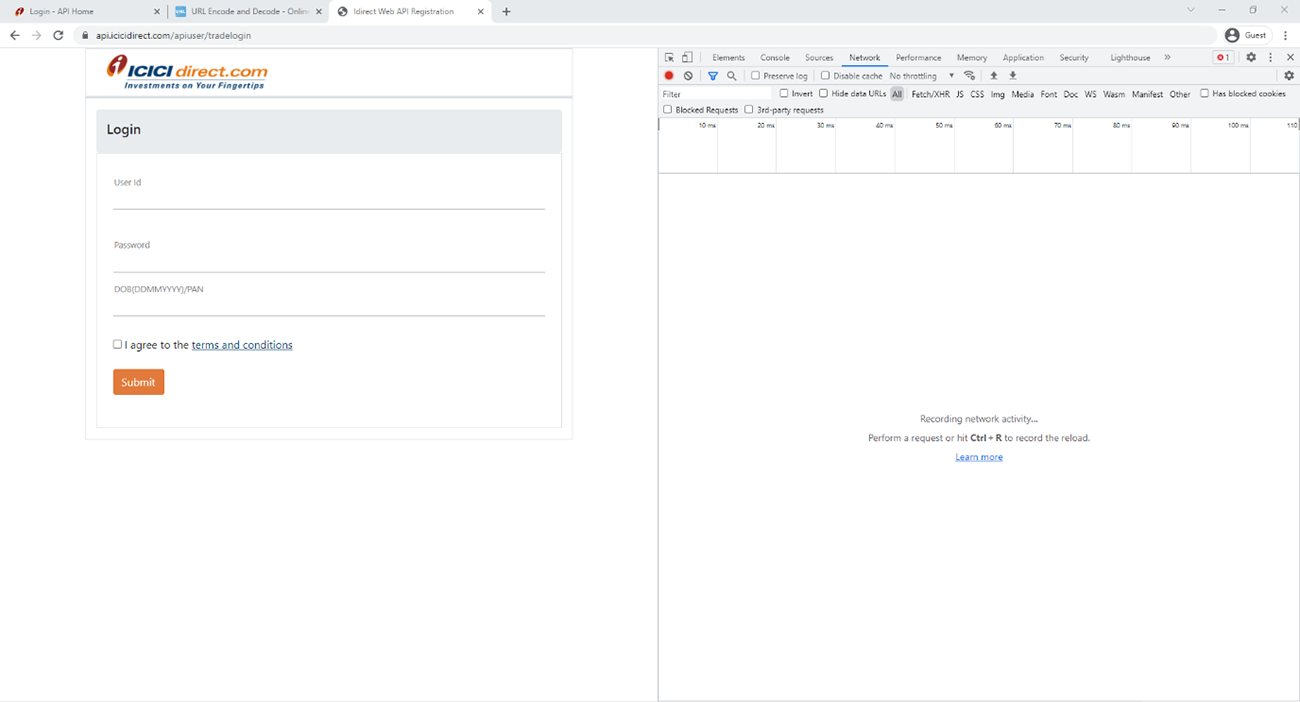Open the DevTools three-dot customize menu
The height and width of the screenshot is (702, 1300).
(1270, 58)
